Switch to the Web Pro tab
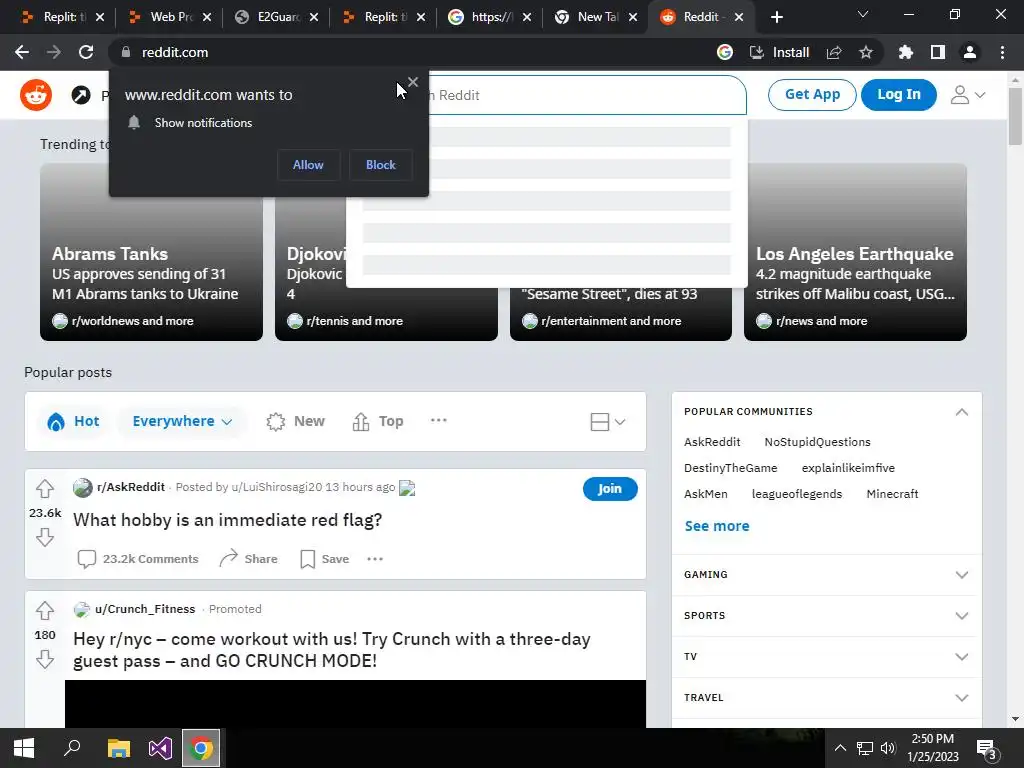 tap(170, 17)
